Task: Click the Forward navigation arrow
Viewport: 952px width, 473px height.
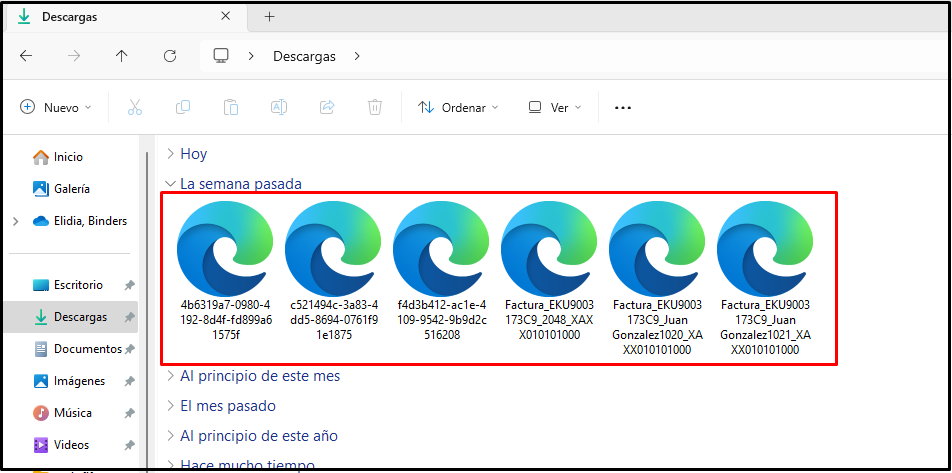Action: 73,56
